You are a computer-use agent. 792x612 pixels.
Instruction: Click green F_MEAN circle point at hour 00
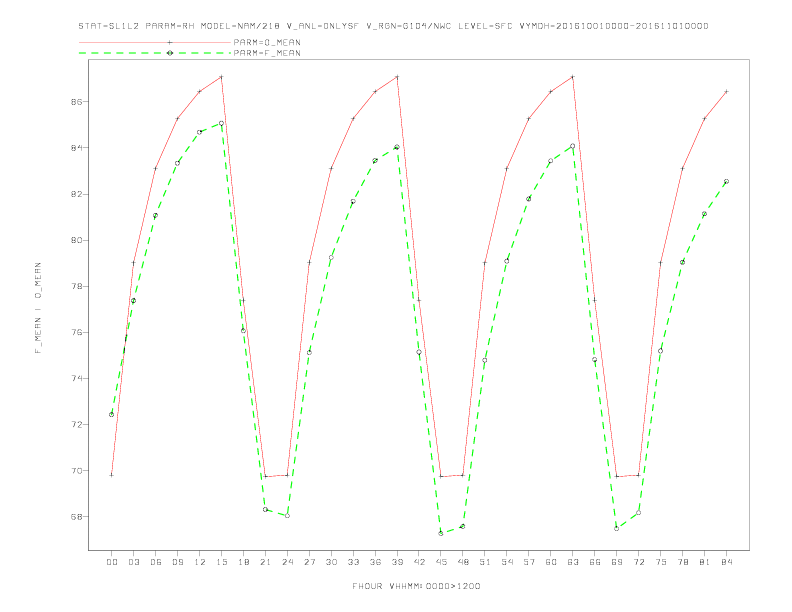[112, 415]
